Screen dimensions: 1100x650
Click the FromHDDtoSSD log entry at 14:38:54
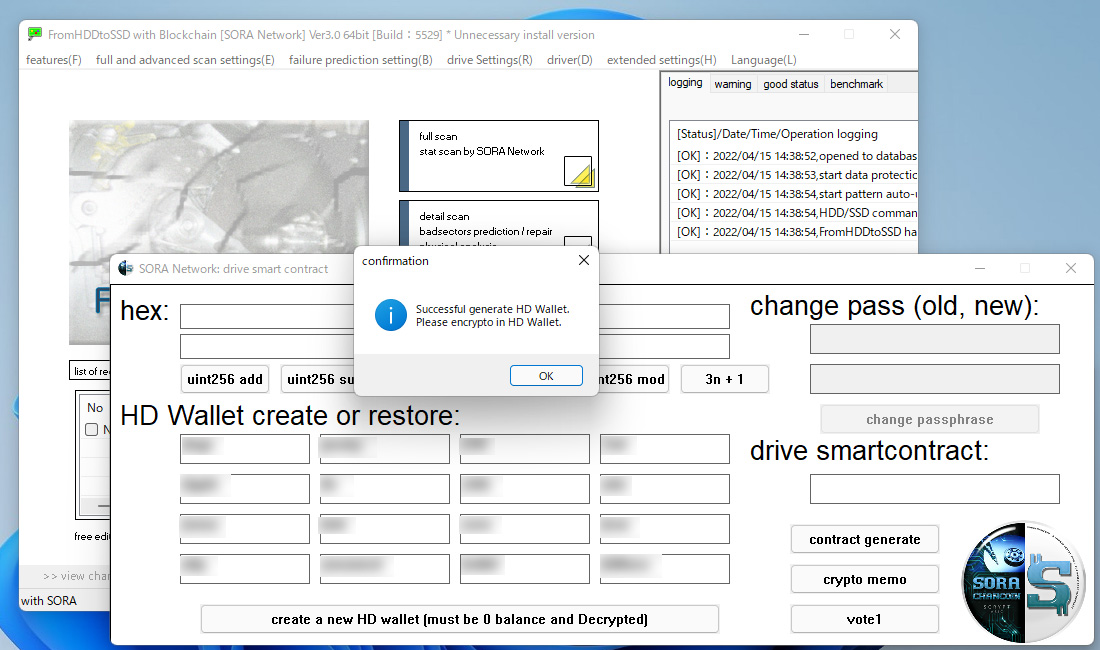coord(796,231)
